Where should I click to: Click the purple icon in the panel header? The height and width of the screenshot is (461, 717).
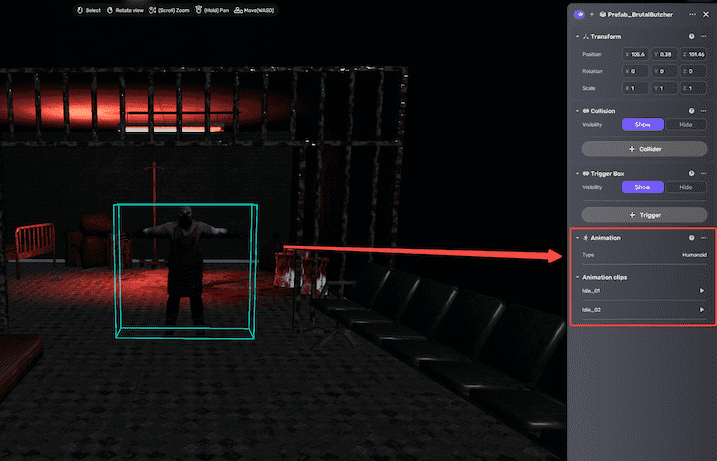click(x=580, y=14)
